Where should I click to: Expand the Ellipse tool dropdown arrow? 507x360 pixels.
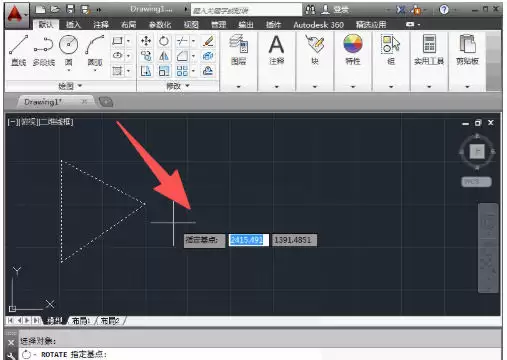coord(128,55)
